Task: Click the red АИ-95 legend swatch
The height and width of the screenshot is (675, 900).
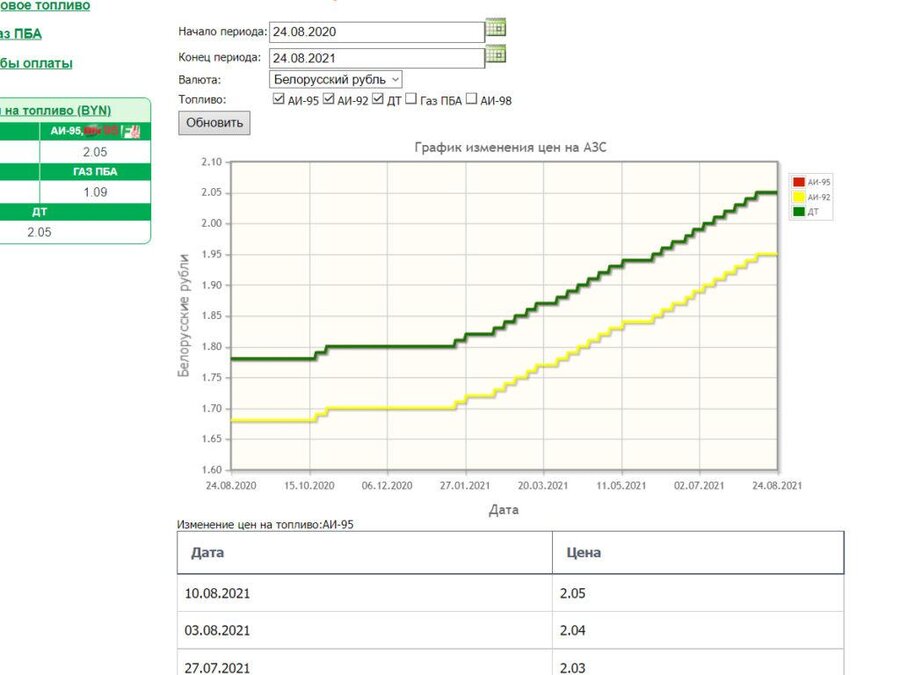Action: (798, 182)
